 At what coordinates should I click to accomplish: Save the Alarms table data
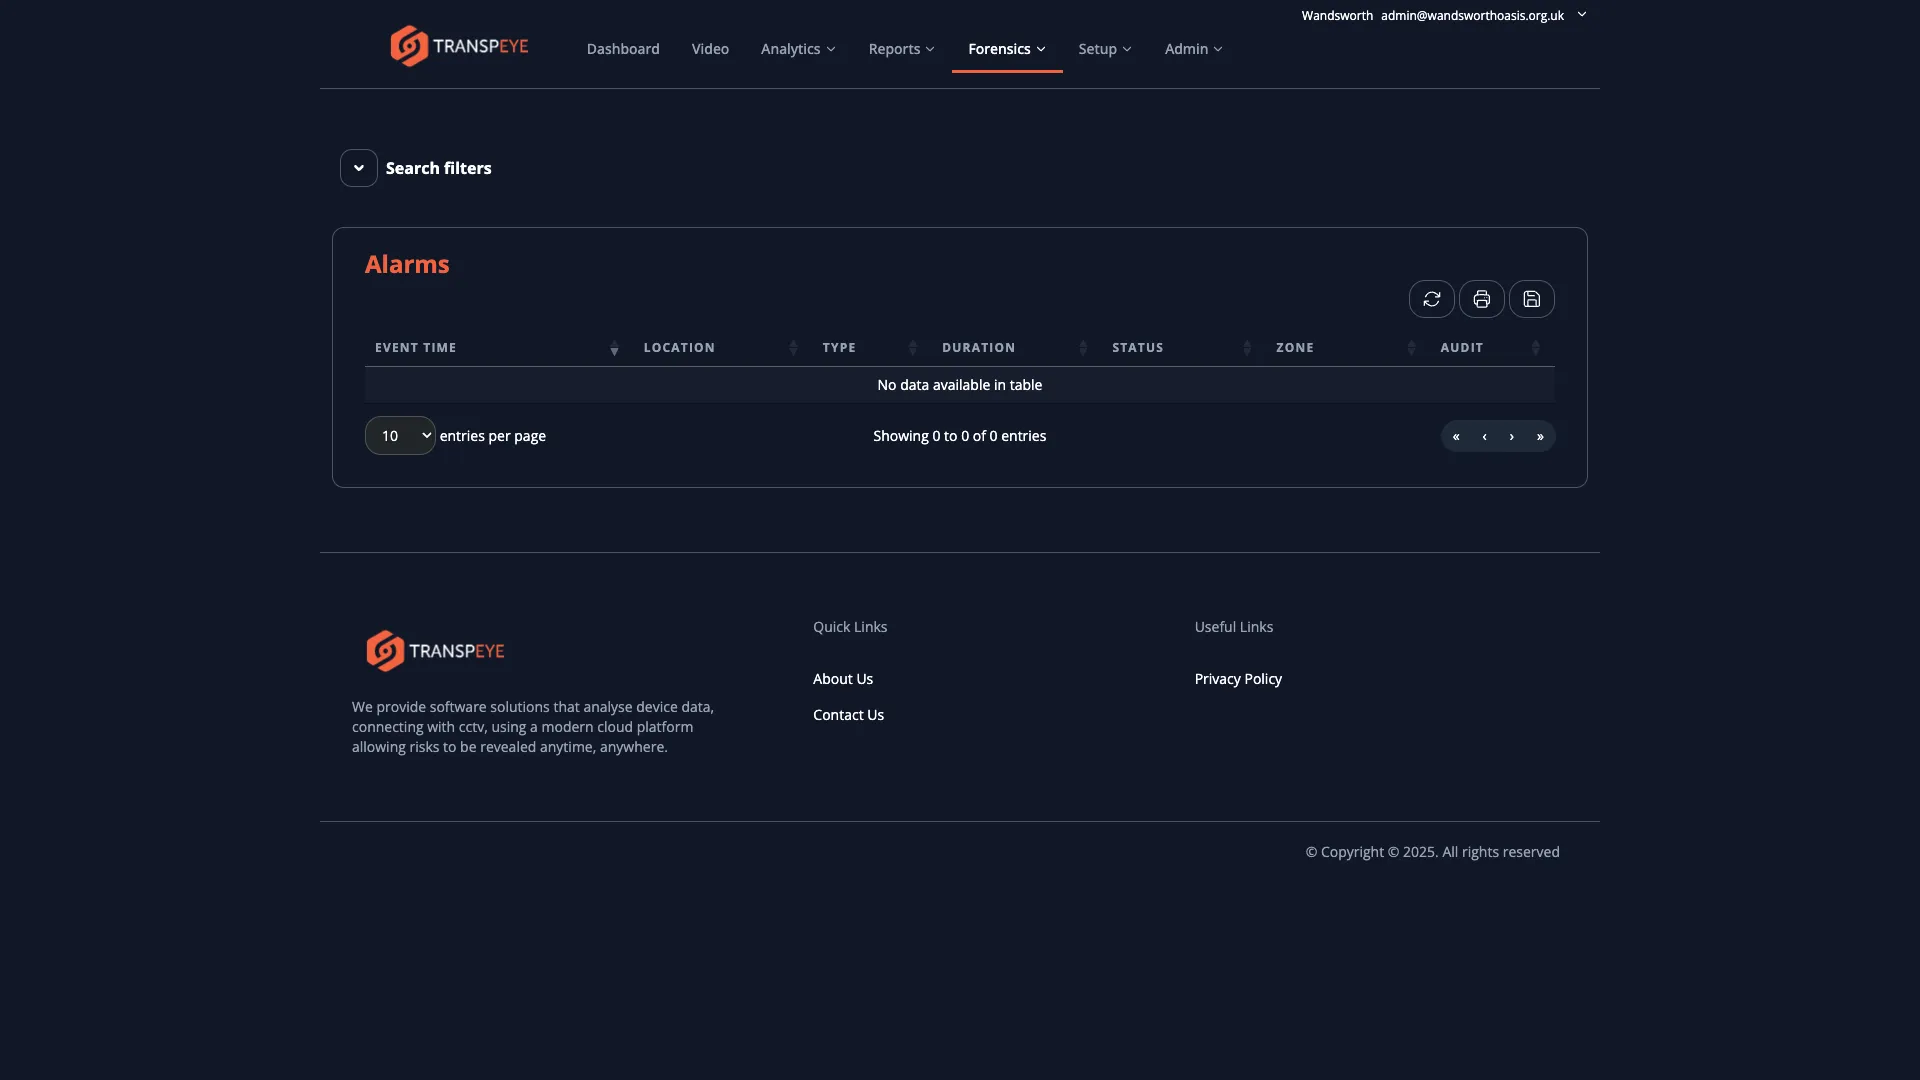[1532, 299]
